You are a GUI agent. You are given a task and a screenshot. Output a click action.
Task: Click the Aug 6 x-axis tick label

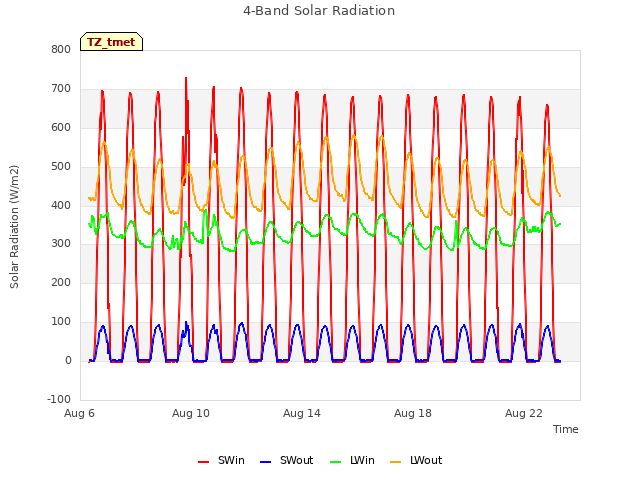(x=79, y=413)
